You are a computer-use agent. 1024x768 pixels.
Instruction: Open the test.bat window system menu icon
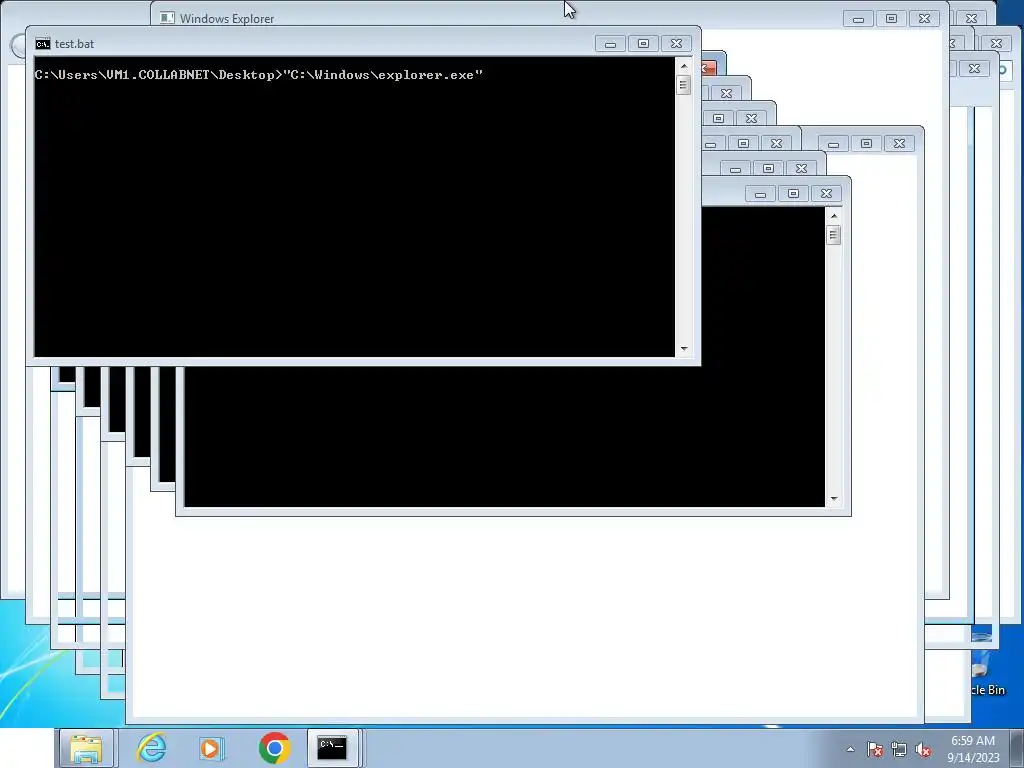click(42, 44)
